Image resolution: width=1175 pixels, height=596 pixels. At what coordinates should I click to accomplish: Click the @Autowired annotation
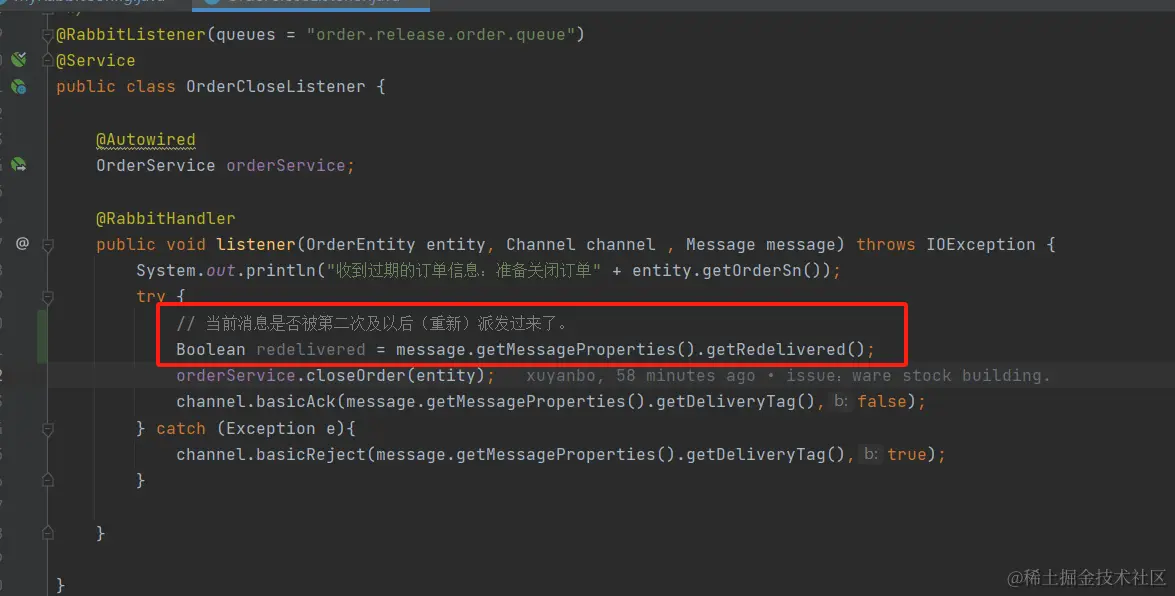(145, 139)
